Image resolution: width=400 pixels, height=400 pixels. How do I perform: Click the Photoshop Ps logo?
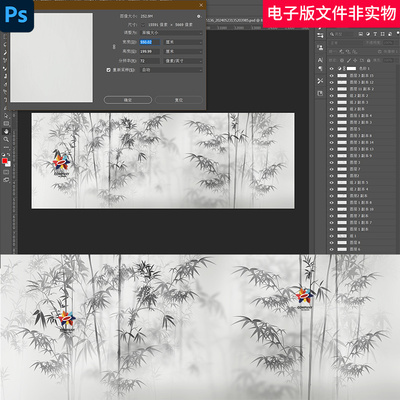(16, 15)
